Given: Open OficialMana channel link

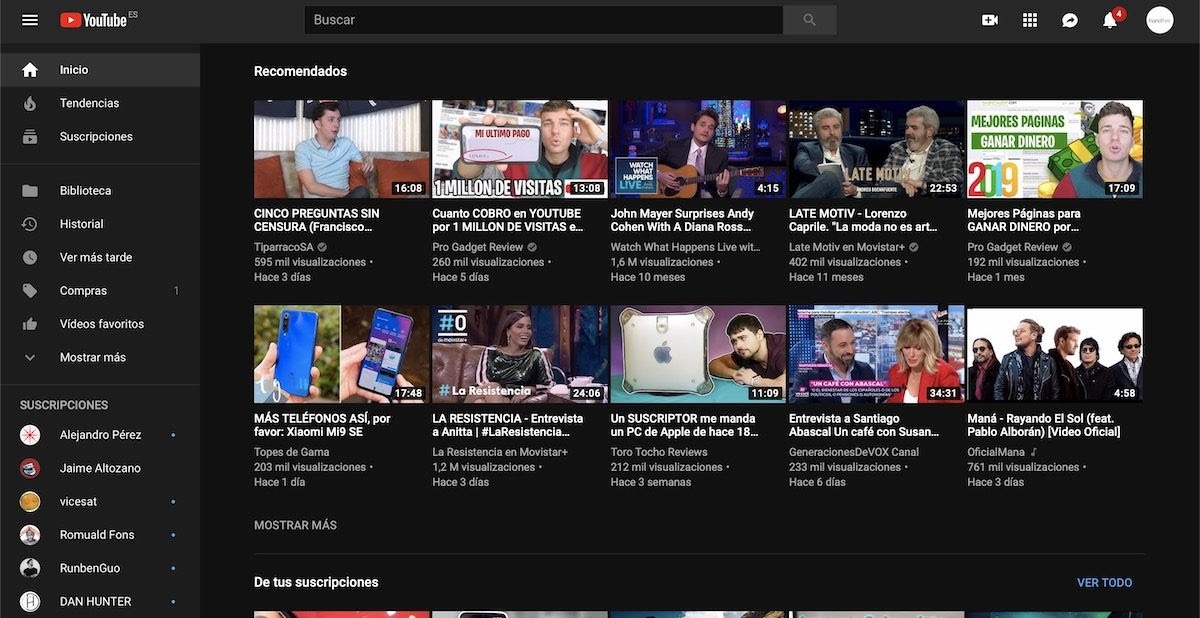Looking at the screenshot, I should coord(996,452).
